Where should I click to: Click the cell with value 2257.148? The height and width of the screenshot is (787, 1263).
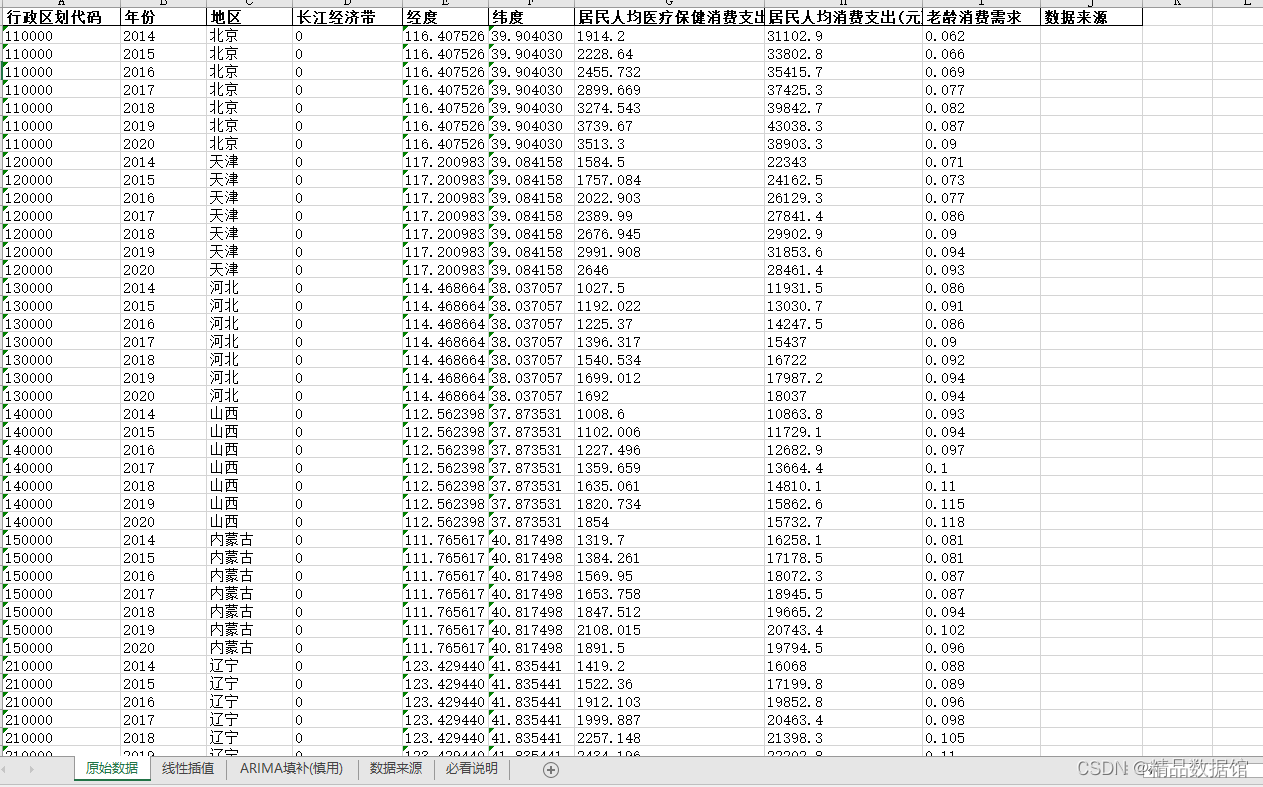click(x=669, y=738)
